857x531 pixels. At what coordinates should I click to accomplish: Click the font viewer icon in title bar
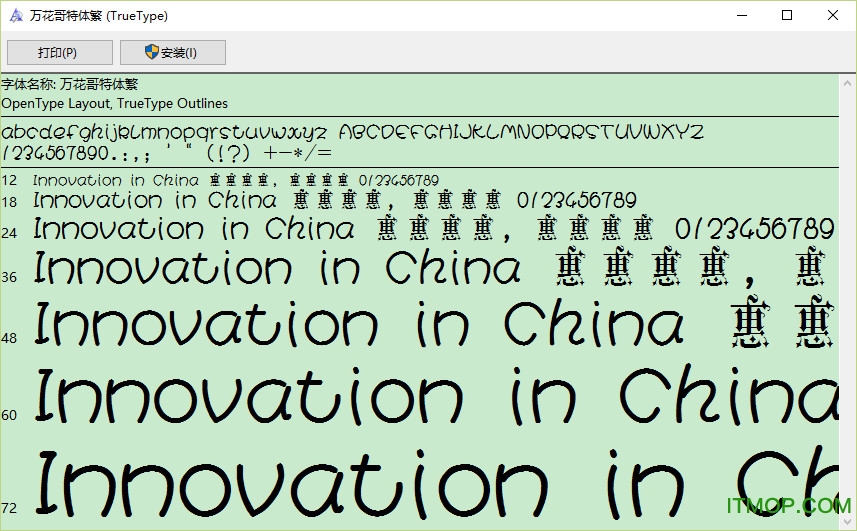(16, 16)
